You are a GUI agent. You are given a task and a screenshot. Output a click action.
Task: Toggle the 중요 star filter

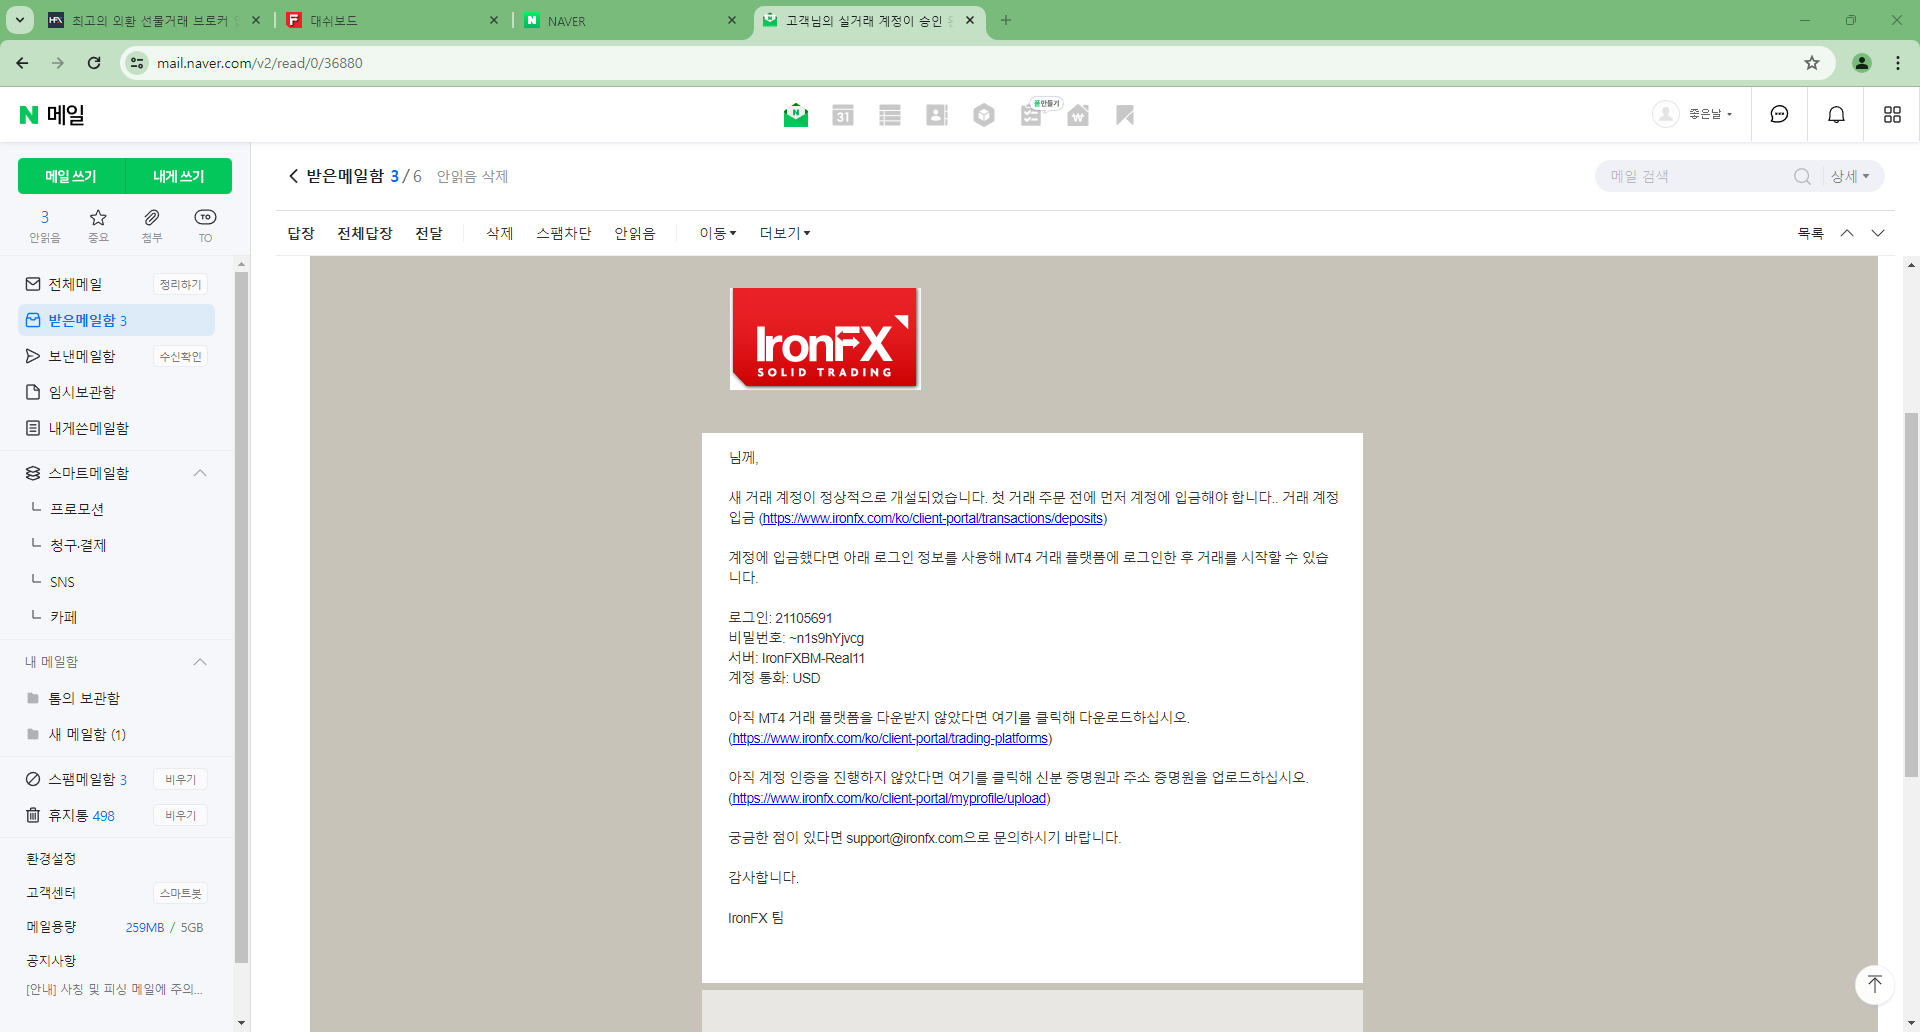pos(98,224)
